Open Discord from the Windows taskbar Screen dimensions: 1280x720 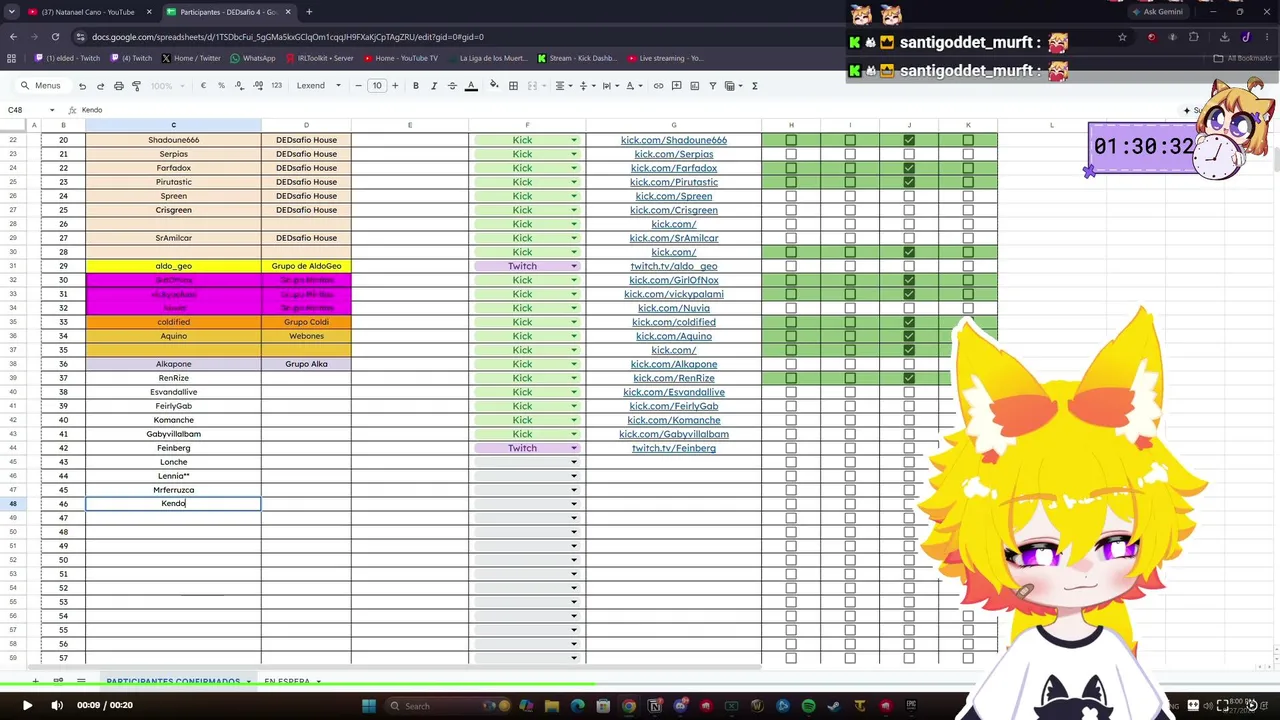point(681,706)
